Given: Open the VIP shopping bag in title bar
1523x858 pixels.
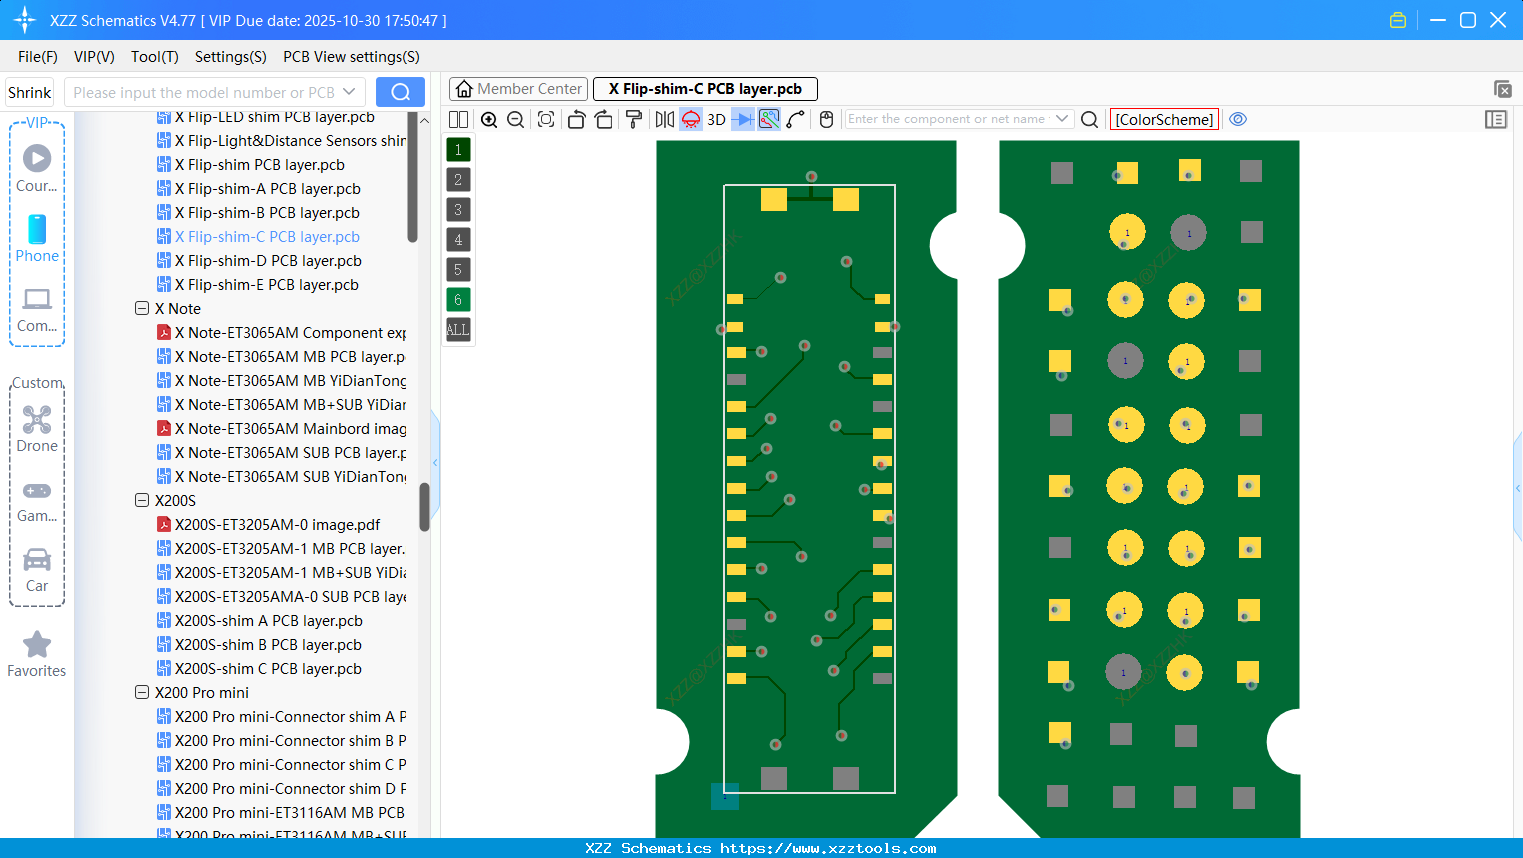Looking at the screenshot, I should (x=1398, y=19).
